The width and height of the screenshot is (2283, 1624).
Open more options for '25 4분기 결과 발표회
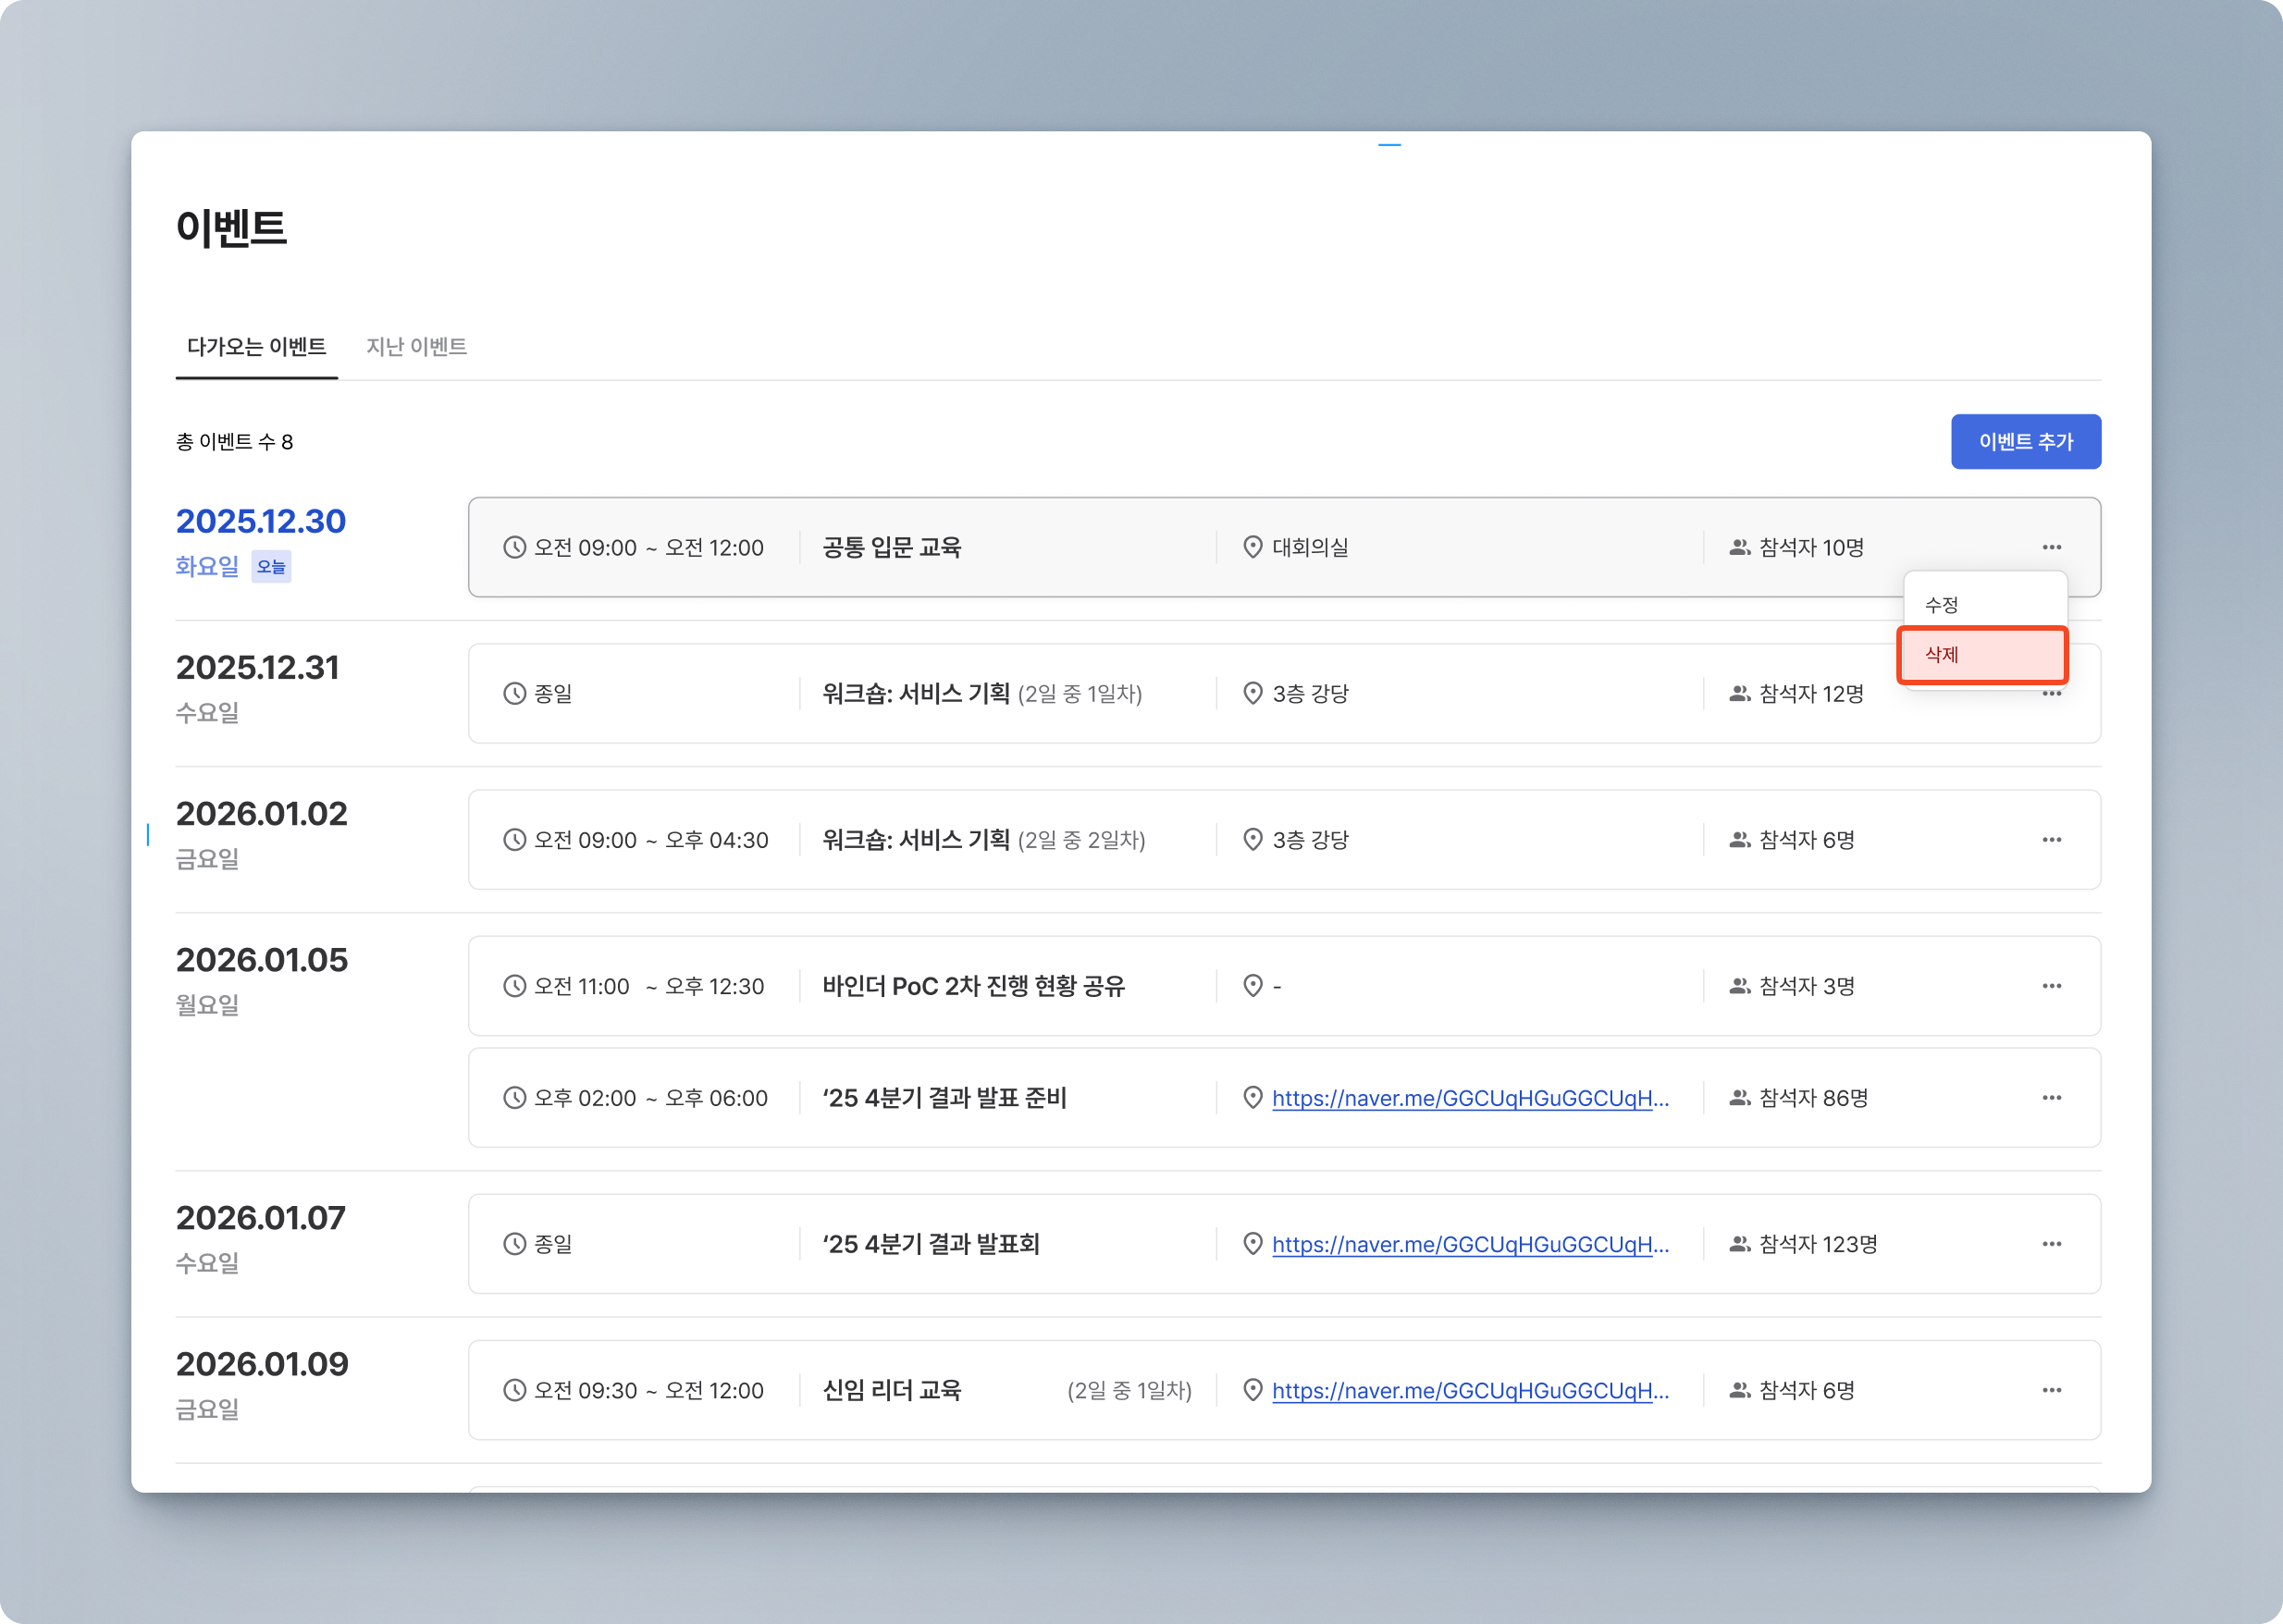point(2051,1244)
